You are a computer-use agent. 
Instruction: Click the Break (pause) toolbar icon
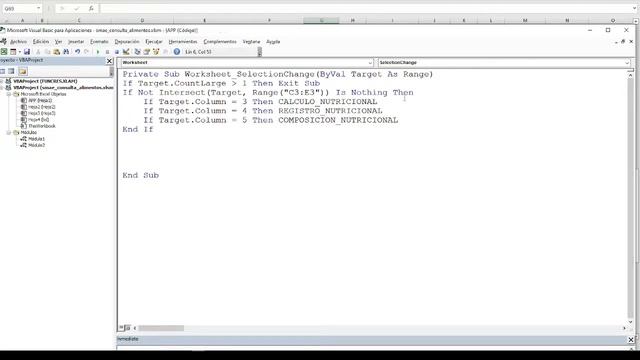coord(107,52)
